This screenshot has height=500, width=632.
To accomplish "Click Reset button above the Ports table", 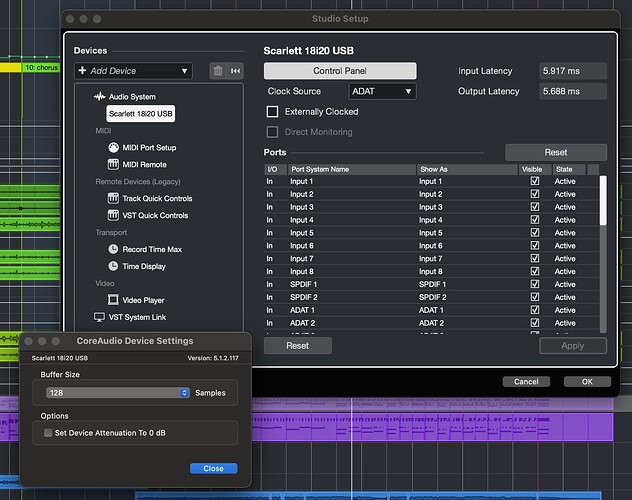I will (x=556, y=152).
